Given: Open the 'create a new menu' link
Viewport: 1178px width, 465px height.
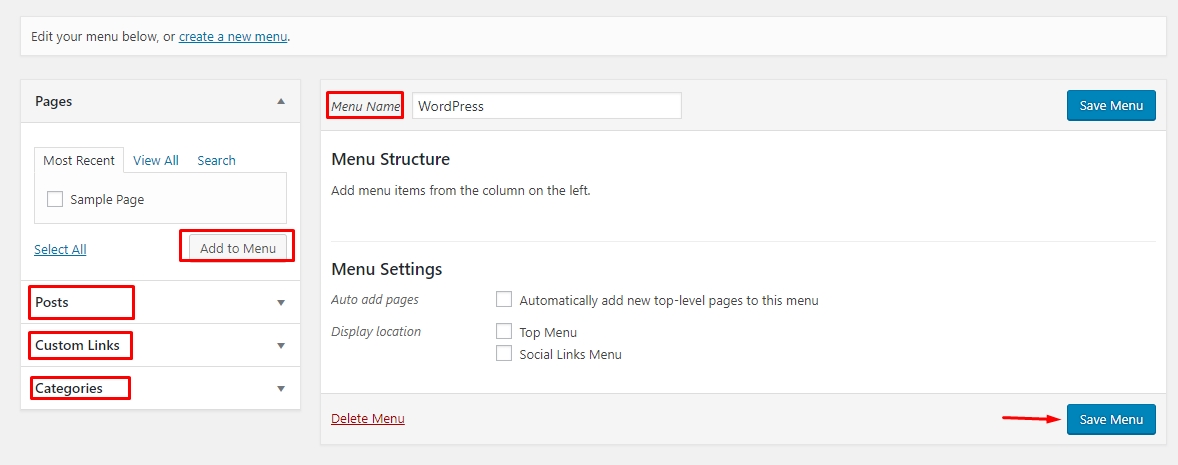Looking at the screenshot, I should [x=233, y=37].
